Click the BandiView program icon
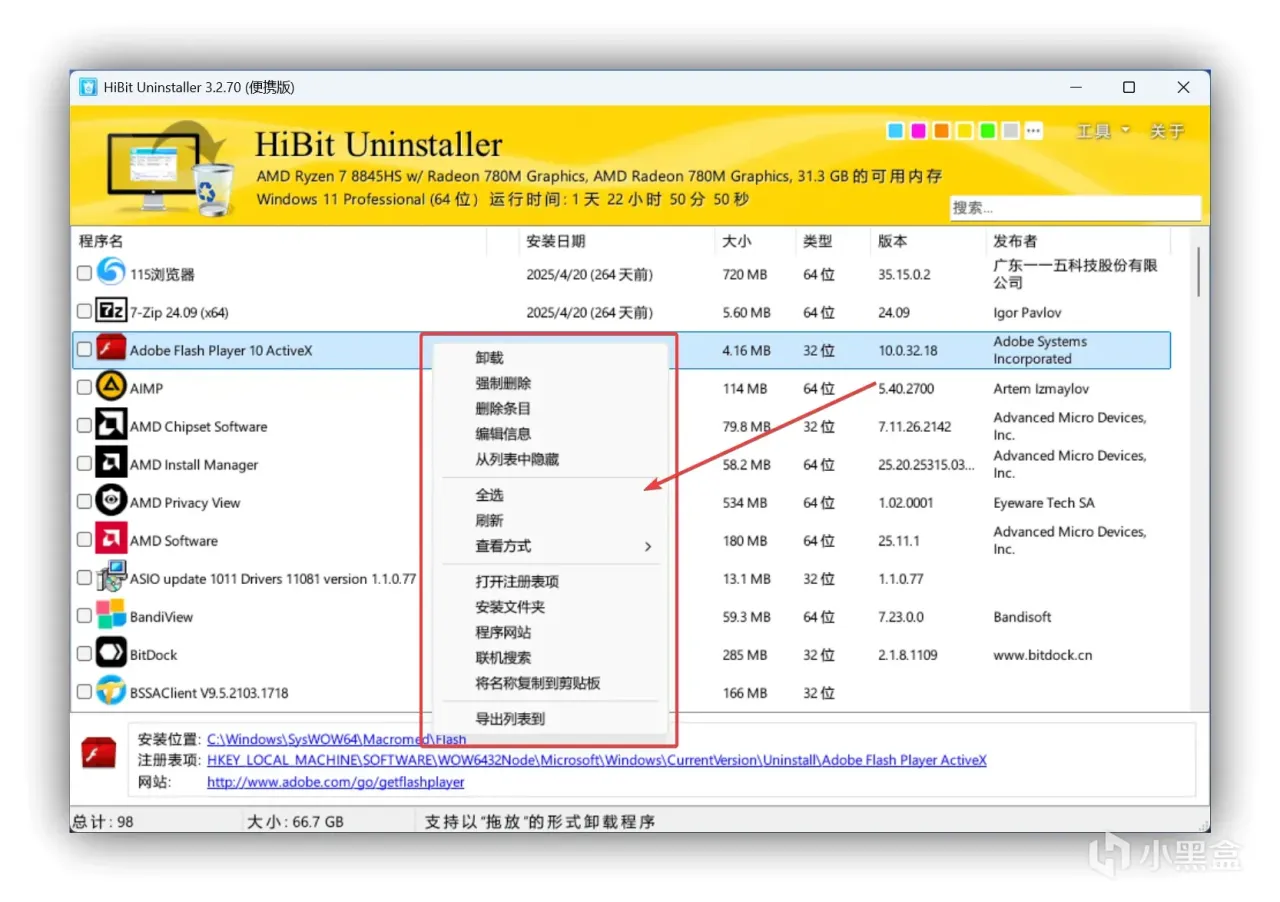 pos(111,616)
